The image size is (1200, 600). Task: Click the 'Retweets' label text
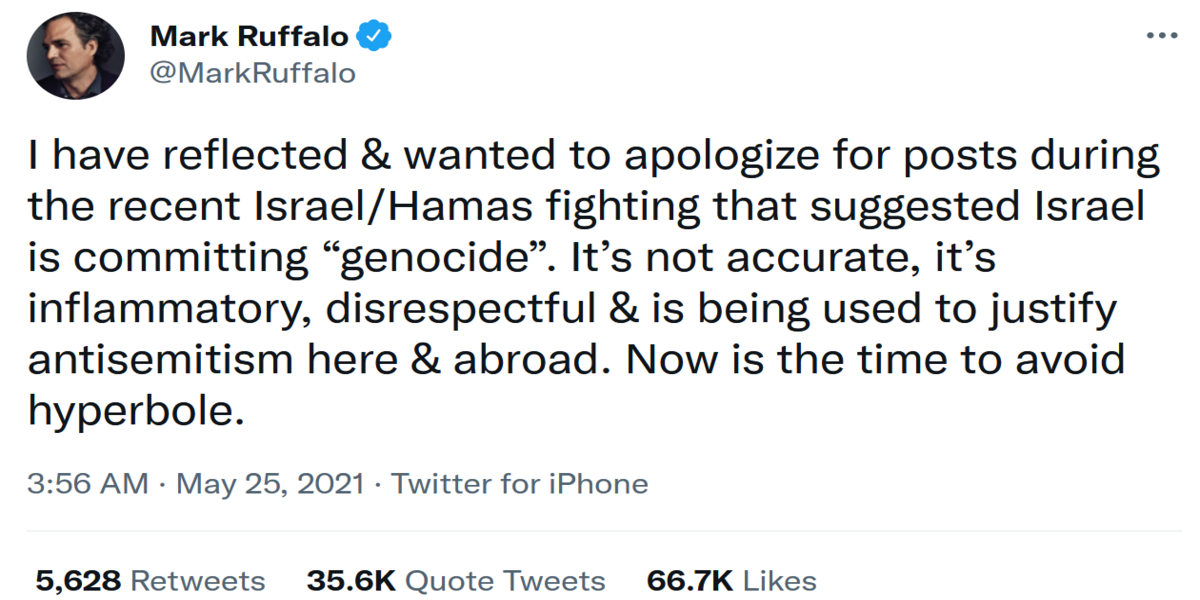point(196,581)
